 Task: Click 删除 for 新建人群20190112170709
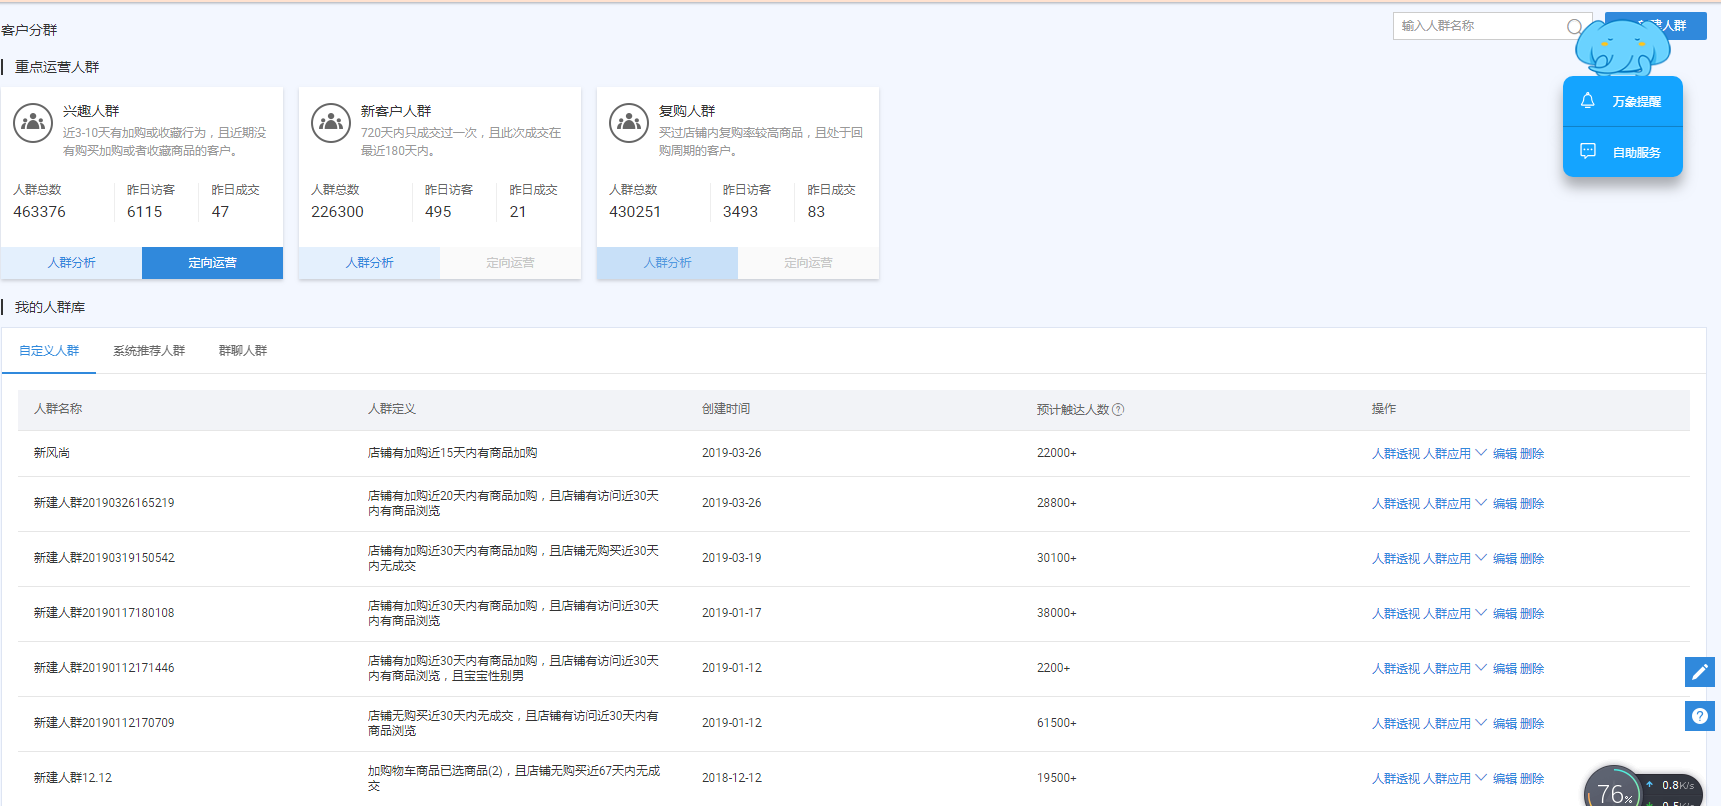pyautogui.click(x=1532, y=724)
